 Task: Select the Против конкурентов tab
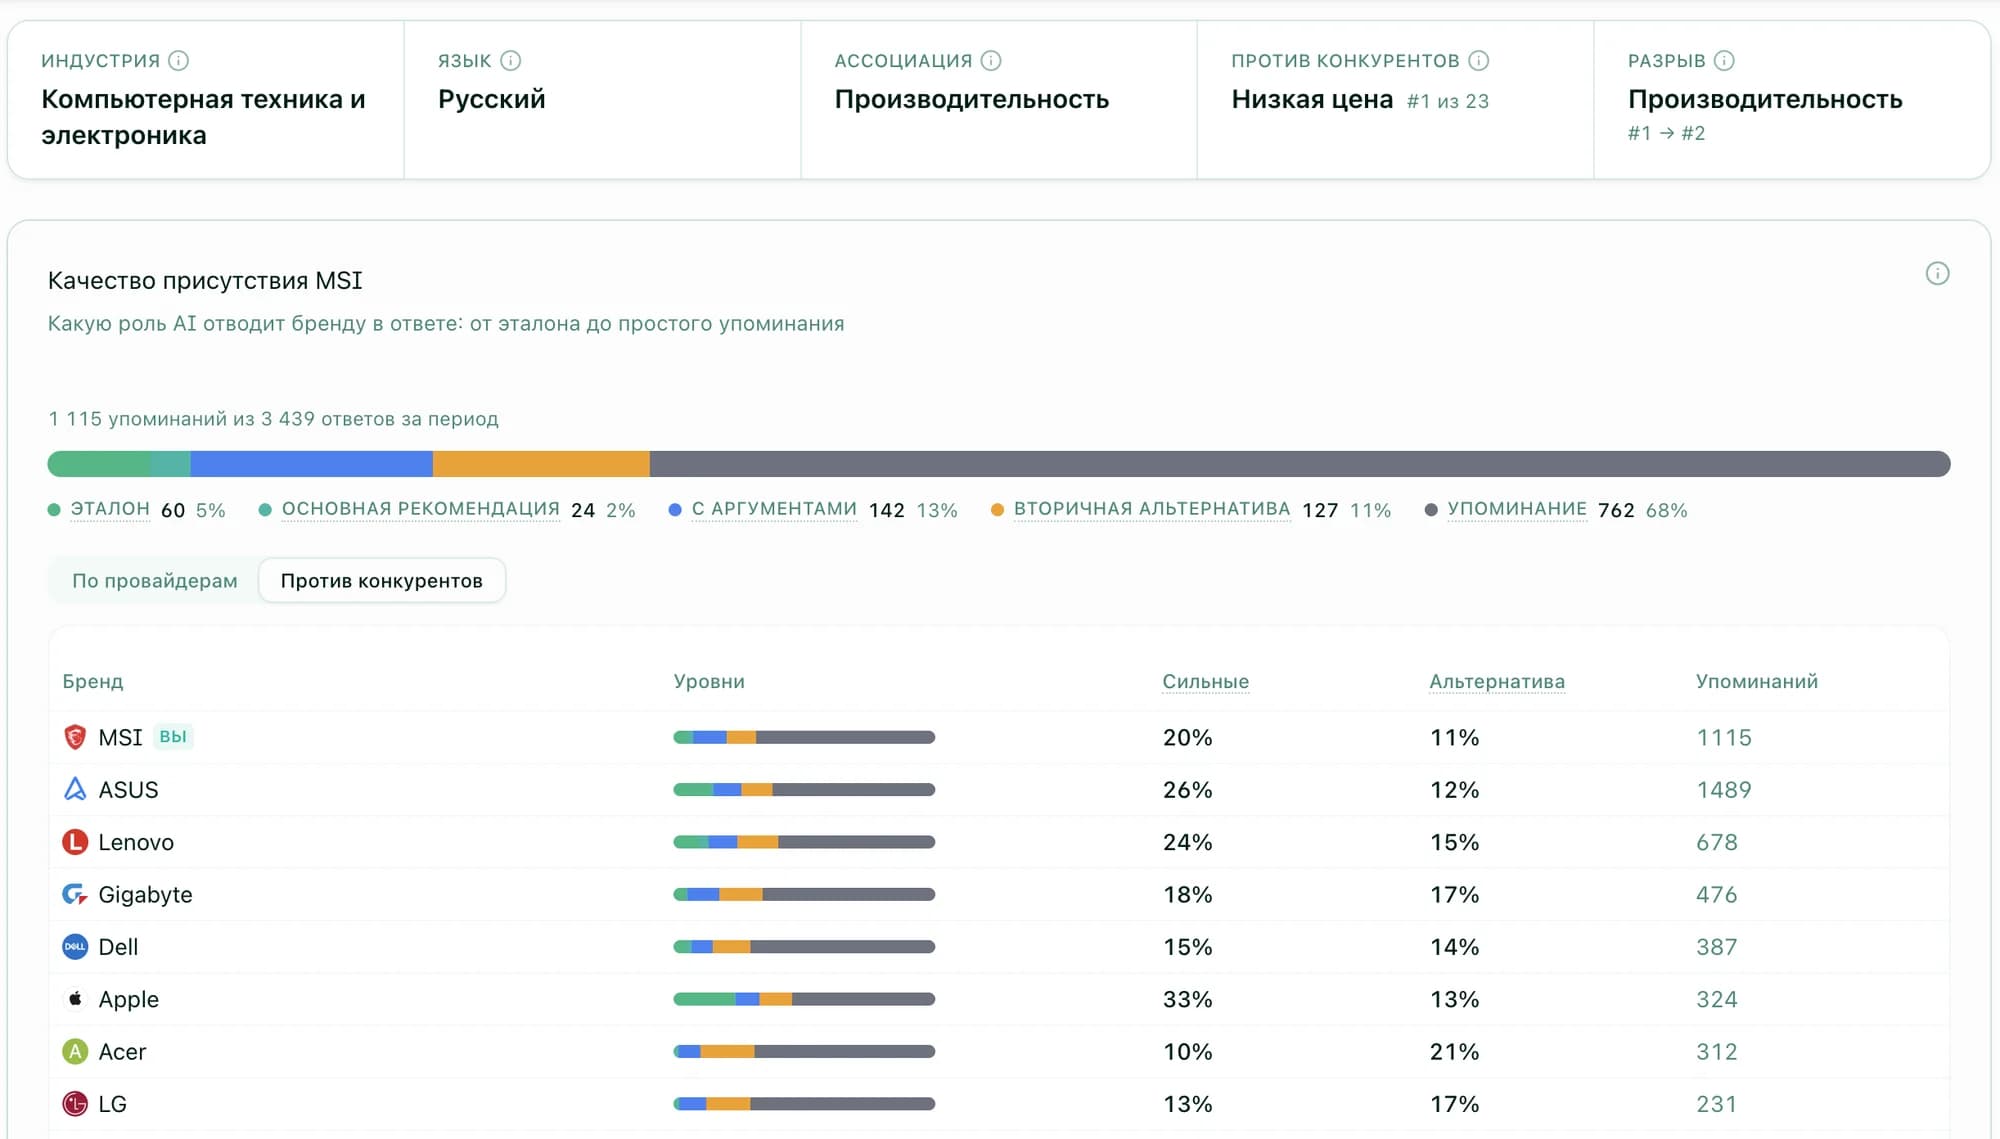(382, 581)
